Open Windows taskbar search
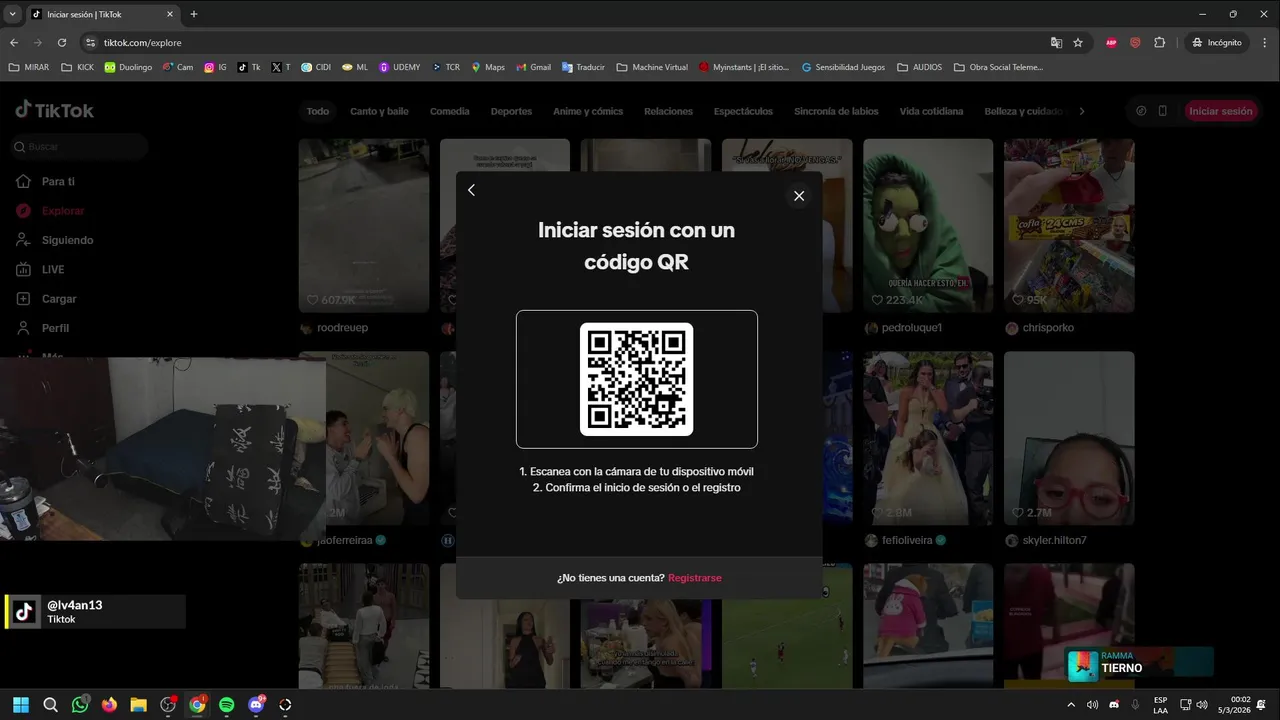Image resolution: width=1280 pixels, height=720 pixels. coord(51,705)
